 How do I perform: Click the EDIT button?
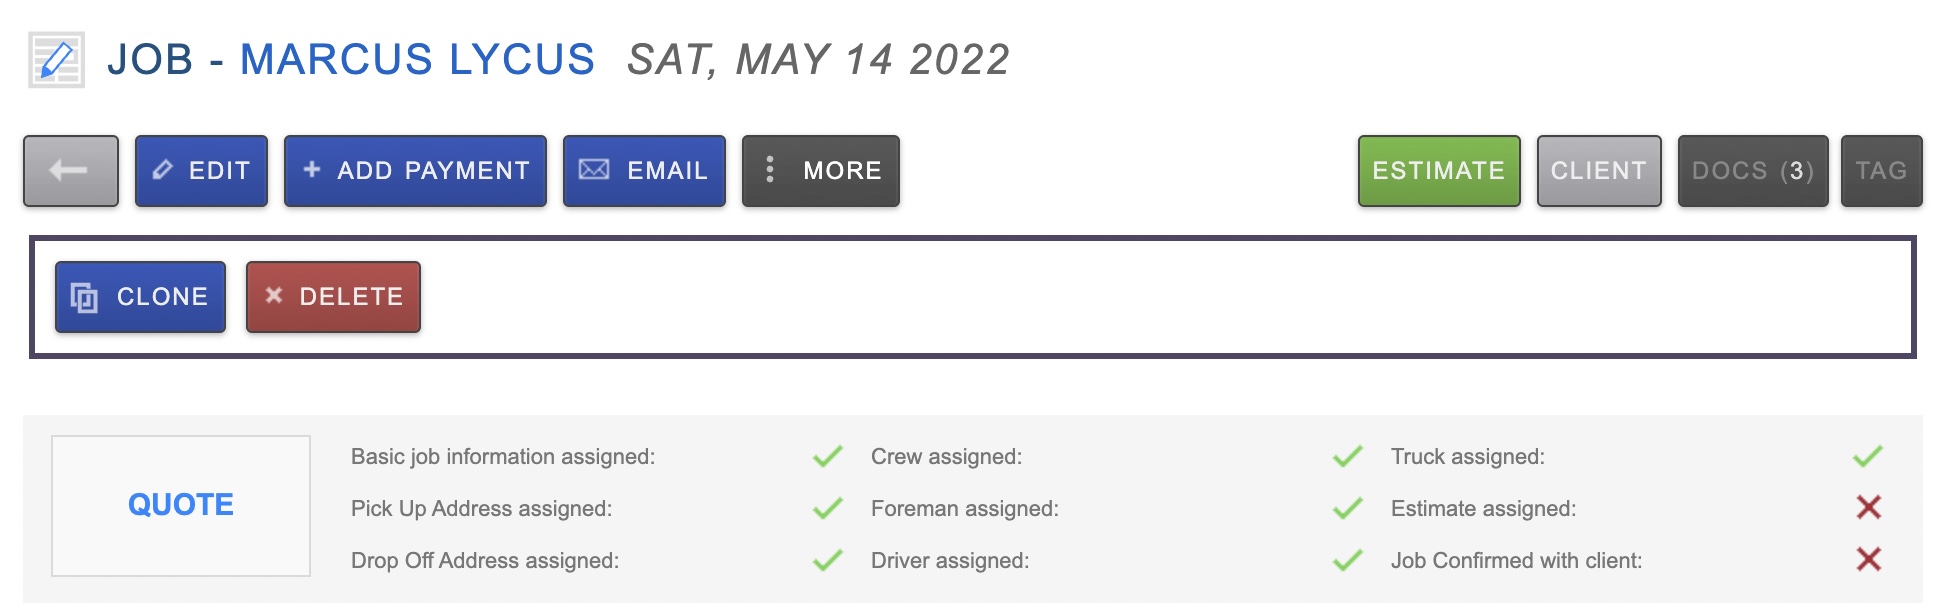click(x=201, y=171)
